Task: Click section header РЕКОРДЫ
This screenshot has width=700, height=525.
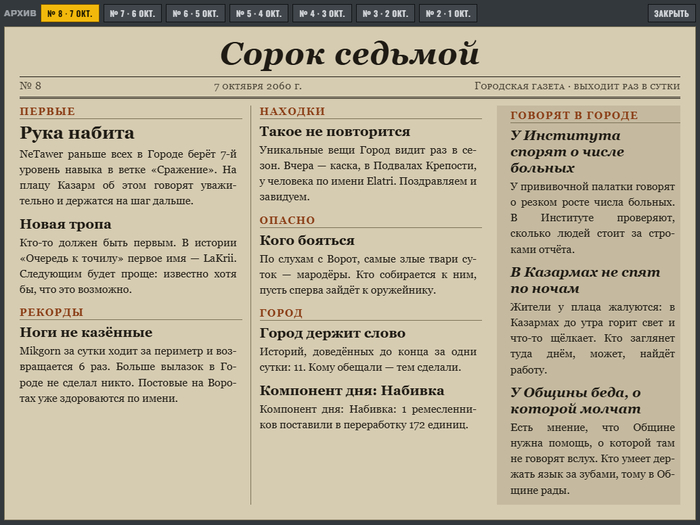Action: (51, 312)
